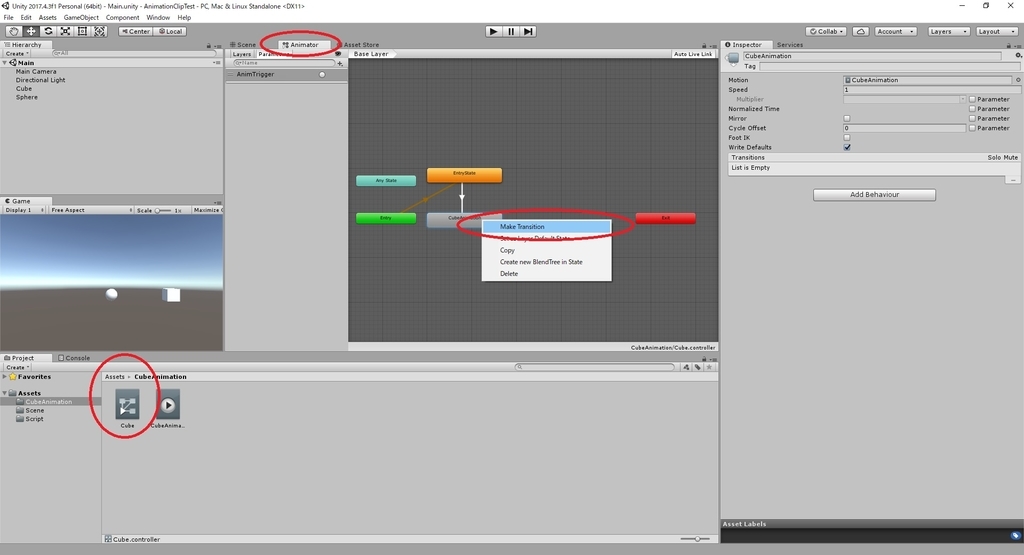The width and height of the screenshot is (1024, 555).
Task: Choose Copy in context menu
Action: (x=547, y=250)
